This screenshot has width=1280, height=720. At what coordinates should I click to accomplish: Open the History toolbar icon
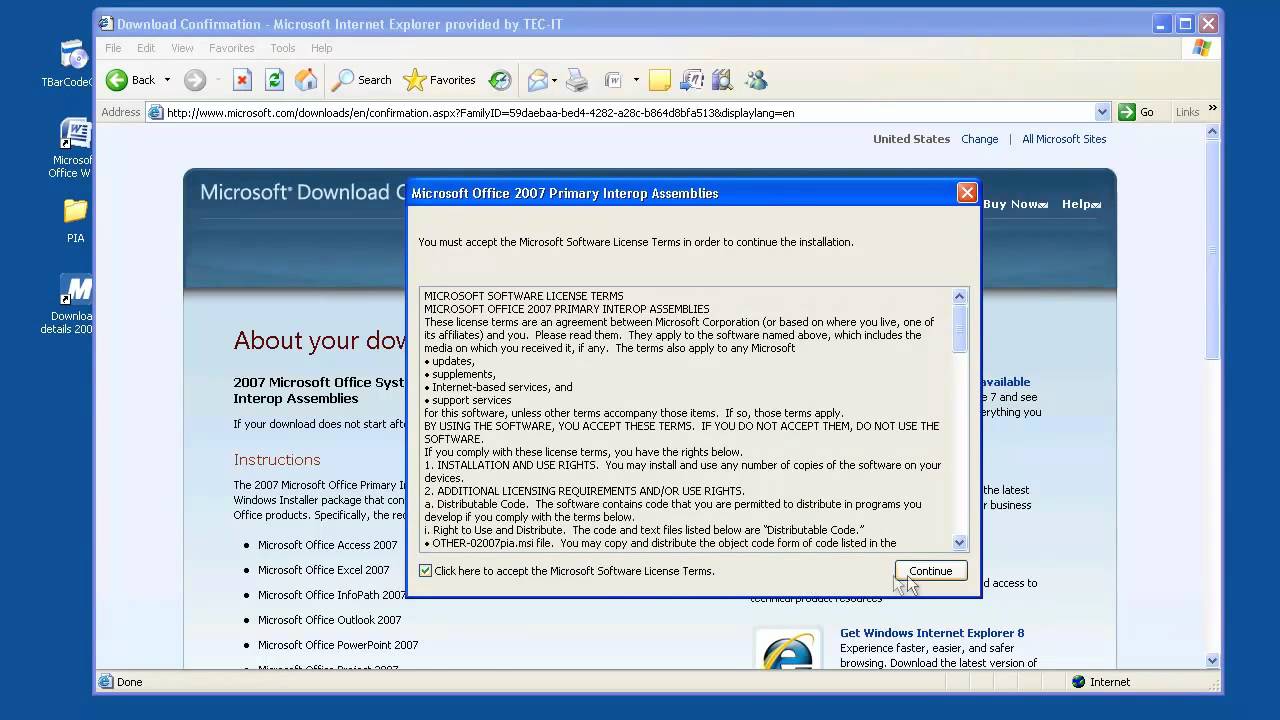click(500, 80)
